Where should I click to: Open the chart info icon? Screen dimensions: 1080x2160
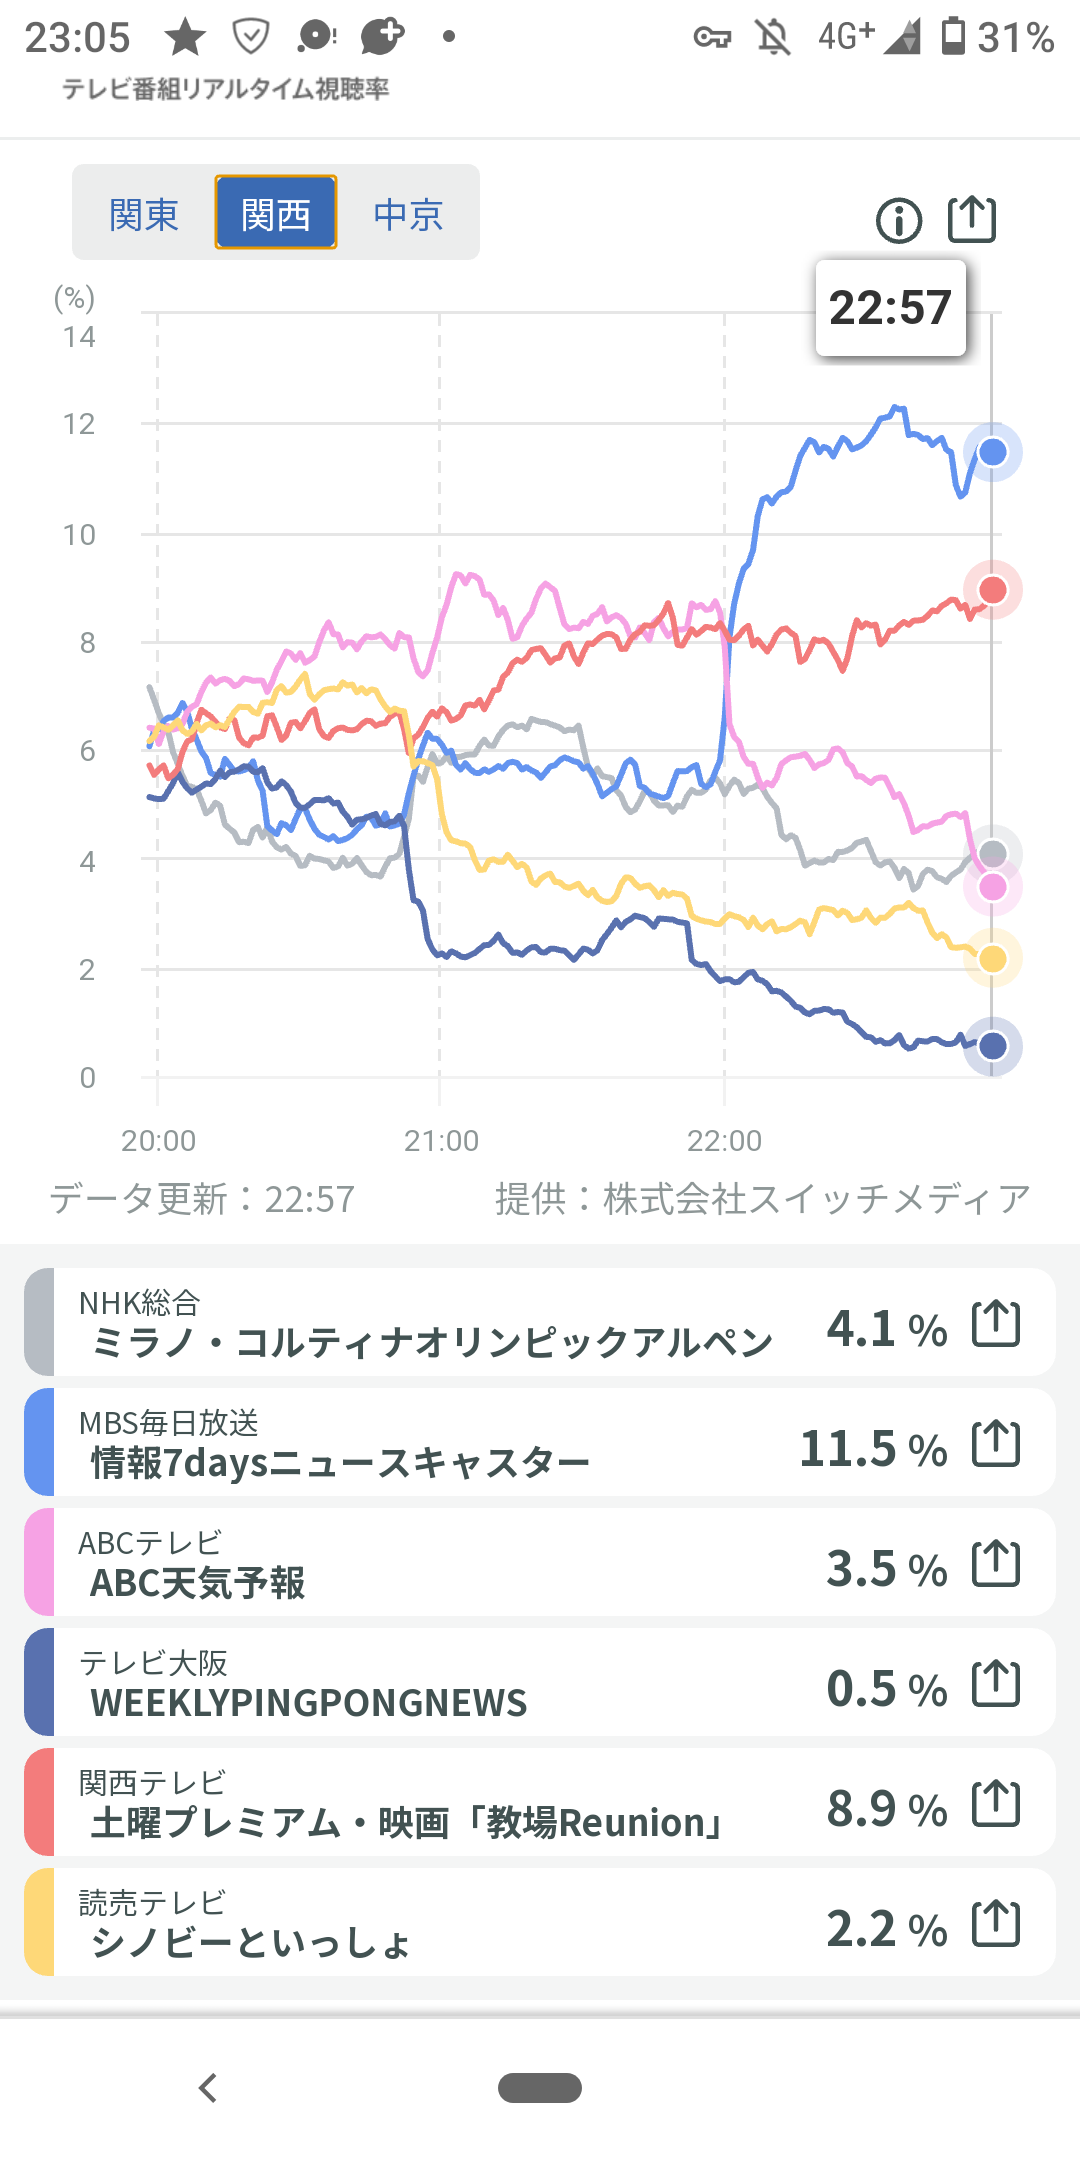(x=898, y=220)
